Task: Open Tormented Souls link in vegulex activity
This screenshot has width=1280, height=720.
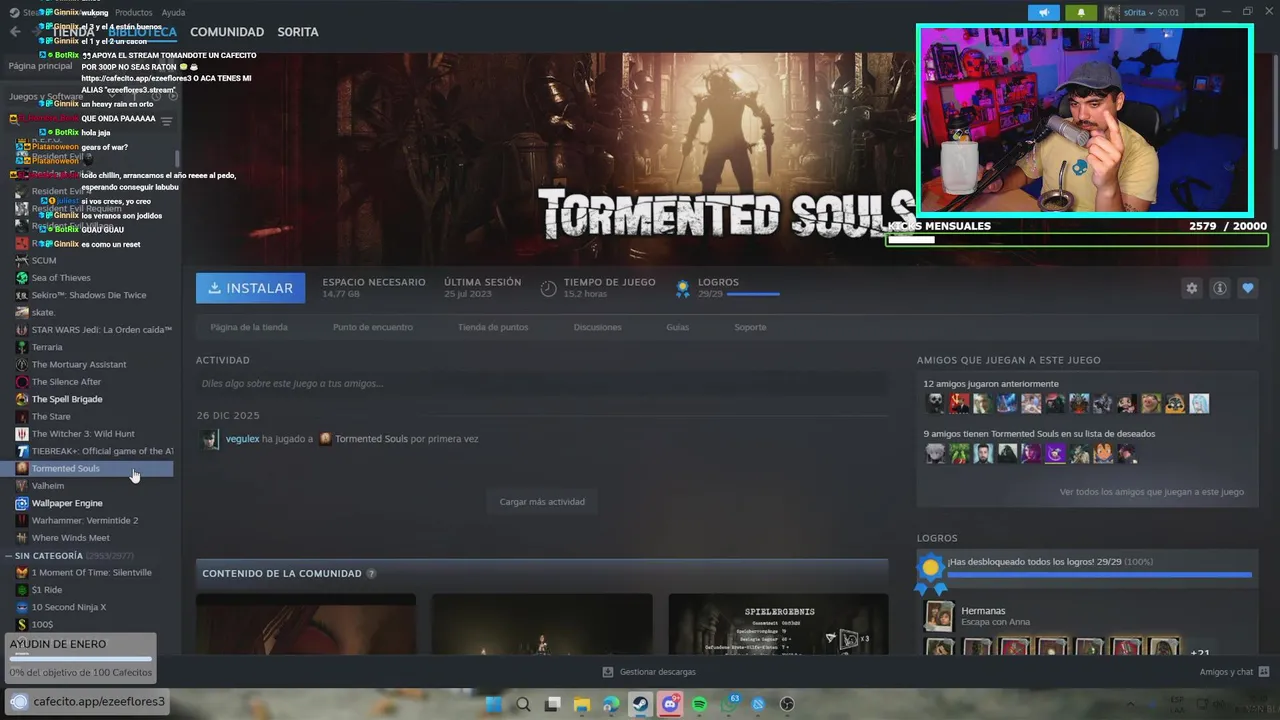Action: coord(371,439)
